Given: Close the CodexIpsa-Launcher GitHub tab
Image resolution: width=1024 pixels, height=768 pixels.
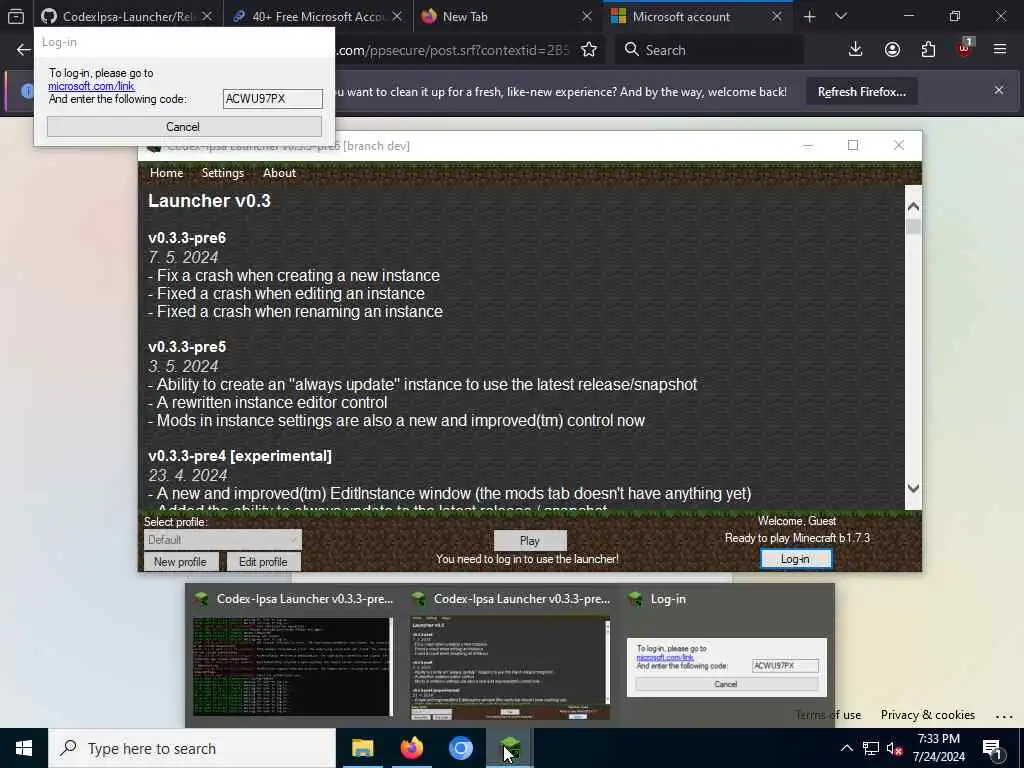Looking at the screenshot, I should click(207, 16).
